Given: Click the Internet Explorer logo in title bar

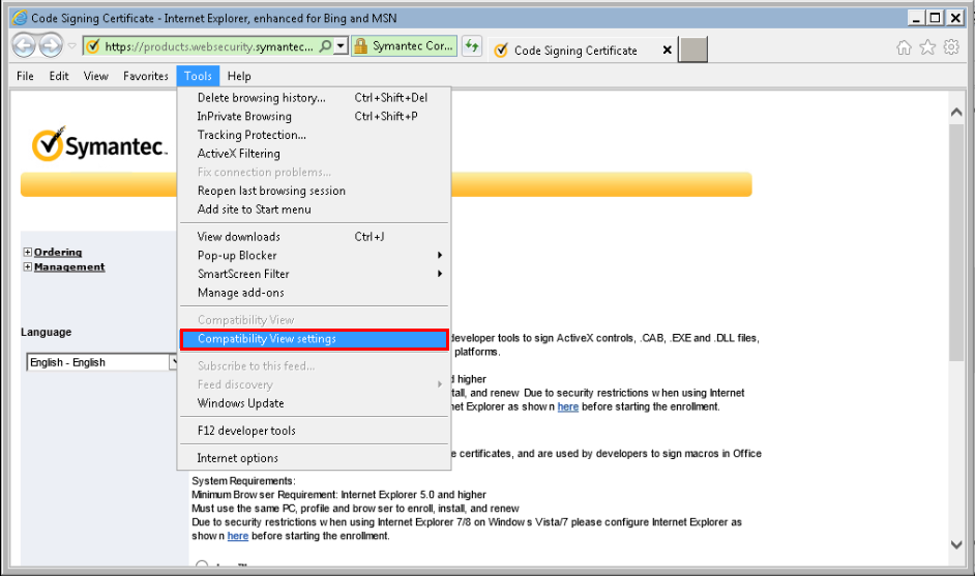Looking at the screenshot, I should pyautogui.click(x=20, y=17).
